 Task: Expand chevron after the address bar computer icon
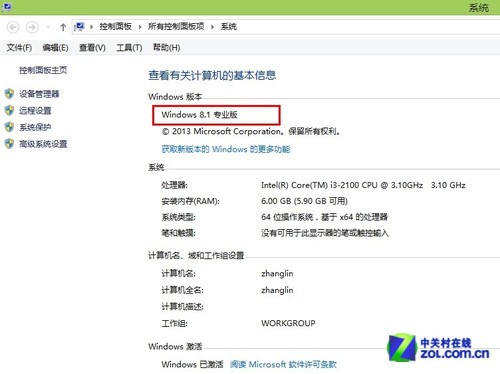(x=91, y=27)
